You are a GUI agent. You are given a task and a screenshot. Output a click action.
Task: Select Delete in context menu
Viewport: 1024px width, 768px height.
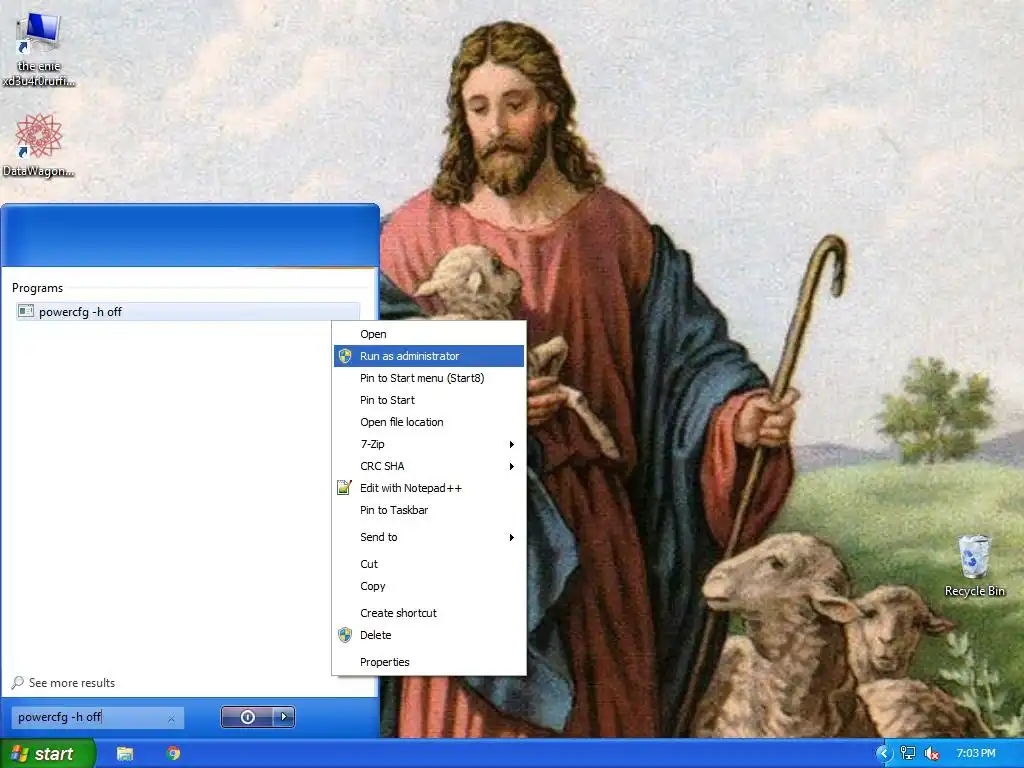point(429,635)
